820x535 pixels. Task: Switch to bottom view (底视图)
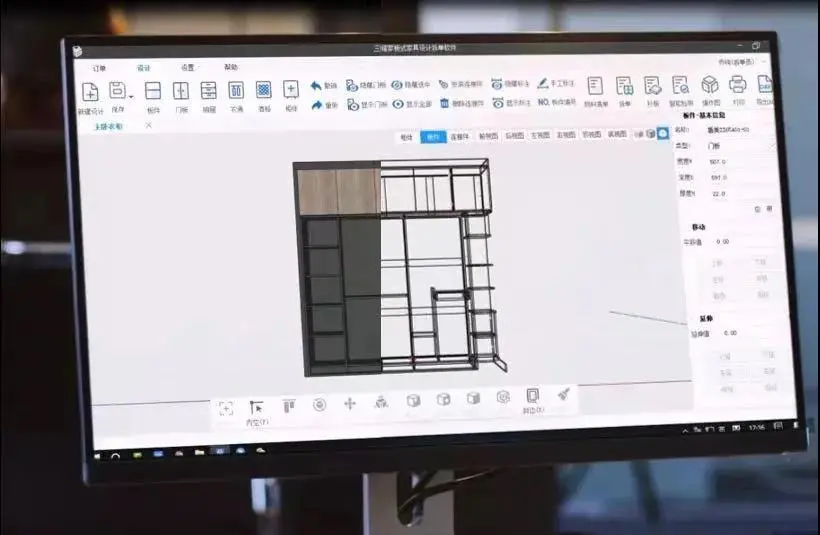(617, 134)
